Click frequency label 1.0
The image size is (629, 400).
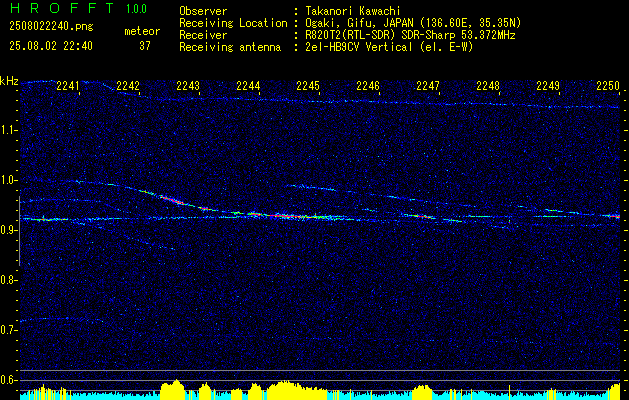pos(9,180)
